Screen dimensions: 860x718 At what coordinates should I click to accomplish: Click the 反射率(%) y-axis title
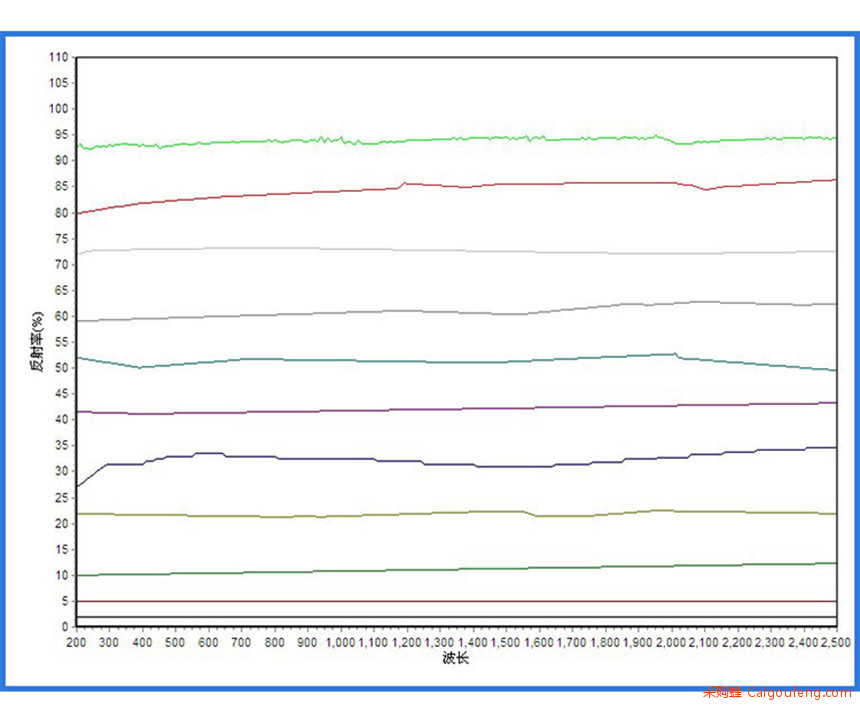(x=36, y=341)
